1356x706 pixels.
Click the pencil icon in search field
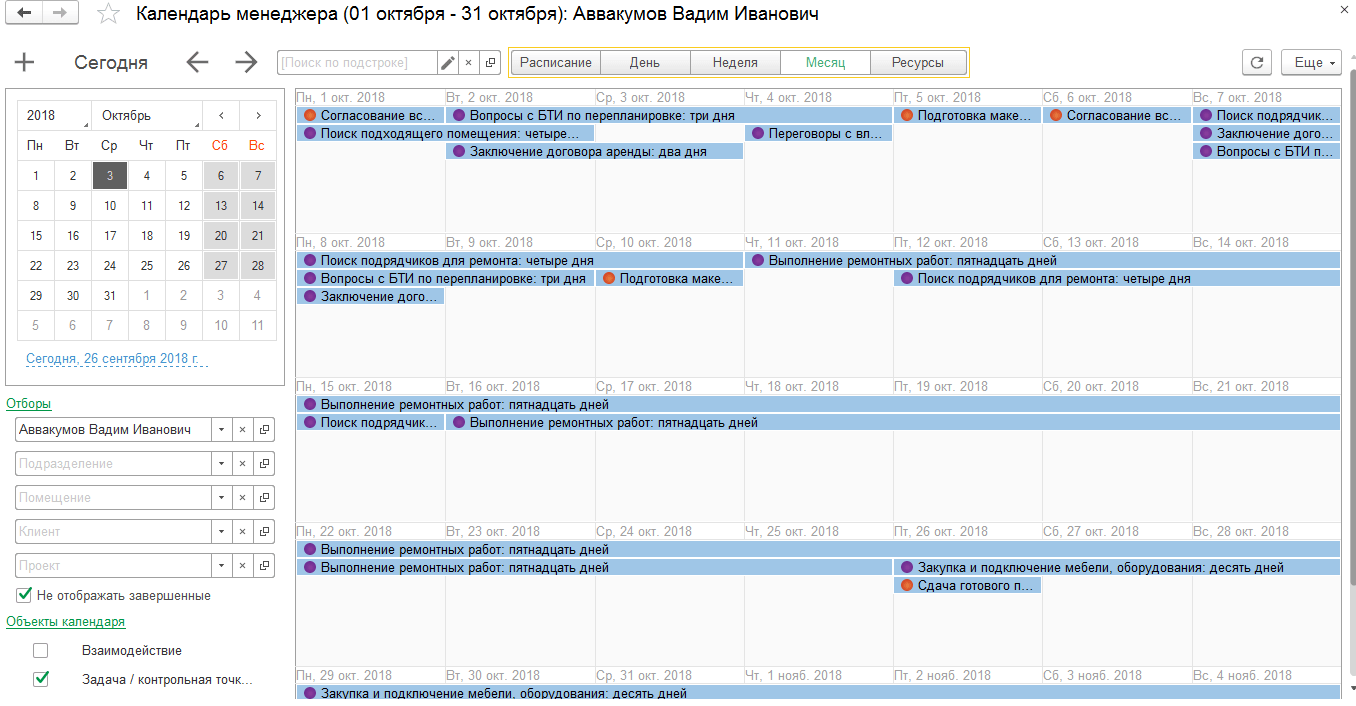[x=447, y=63]
